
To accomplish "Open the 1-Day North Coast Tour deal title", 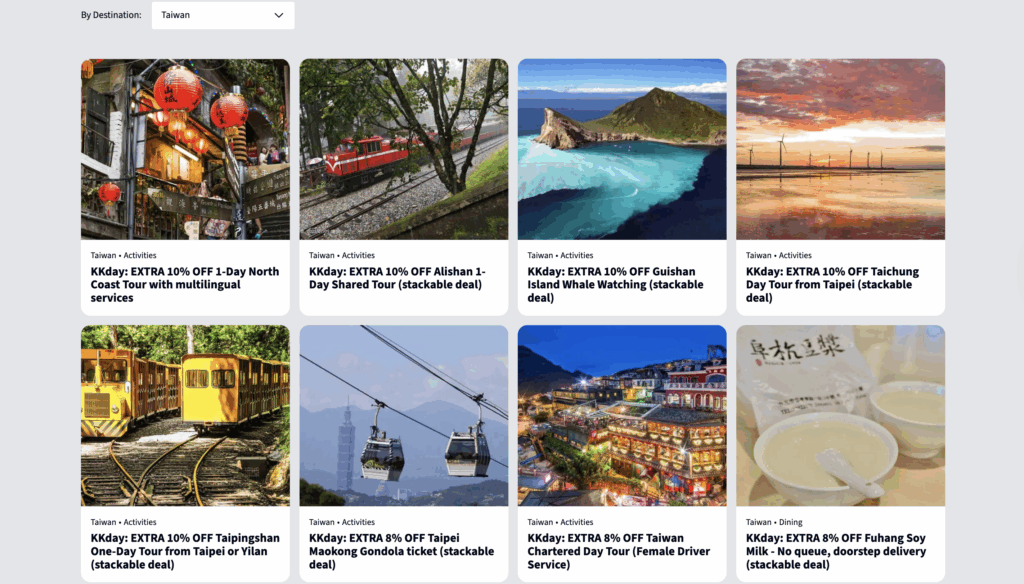I will (185, 285).
